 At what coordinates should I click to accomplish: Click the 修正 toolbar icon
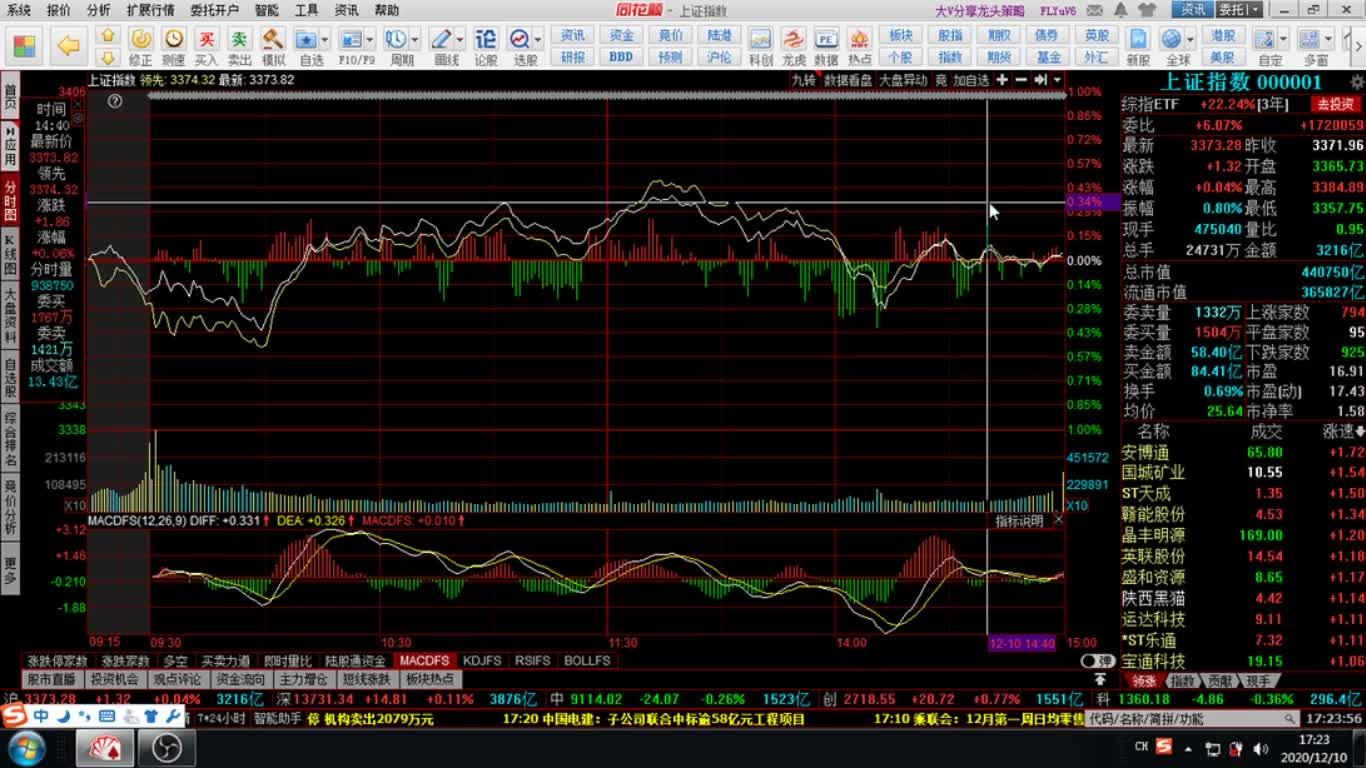tap(140, 39)
